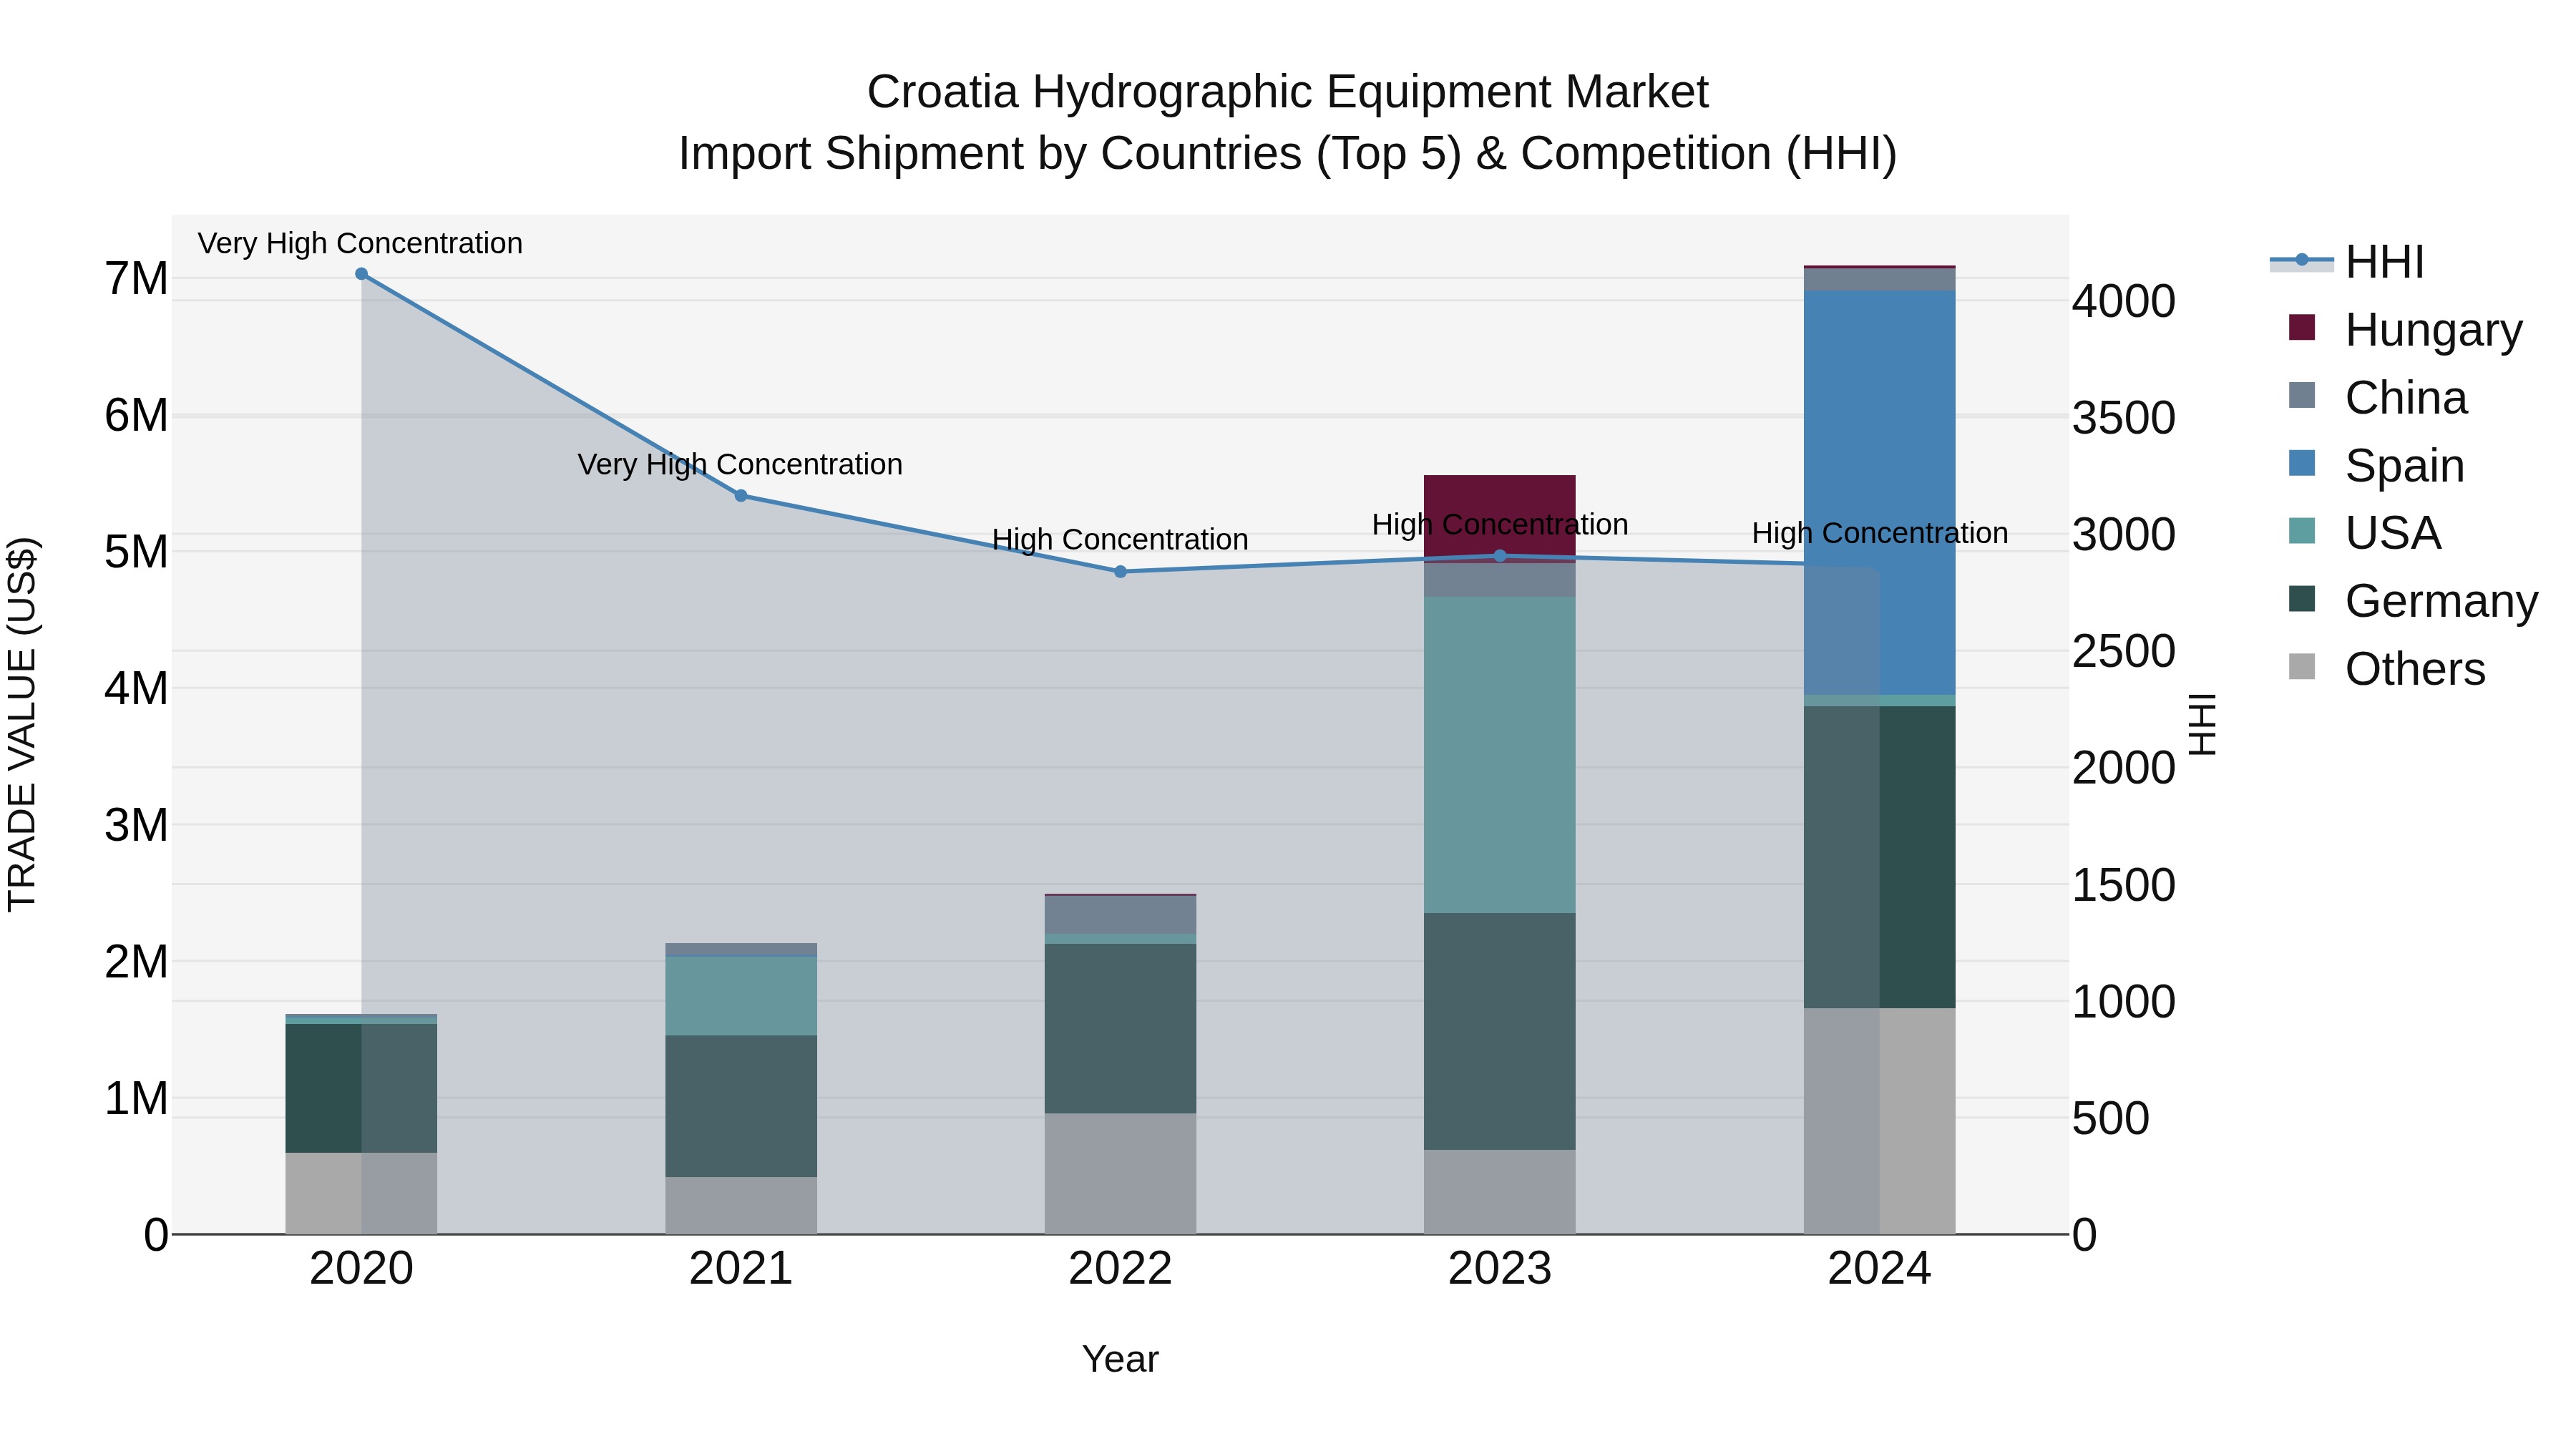This screenshot has height=1449, width=2576.
Task: Click the 'Year' x-axis title
Action: [1120, 1359]
